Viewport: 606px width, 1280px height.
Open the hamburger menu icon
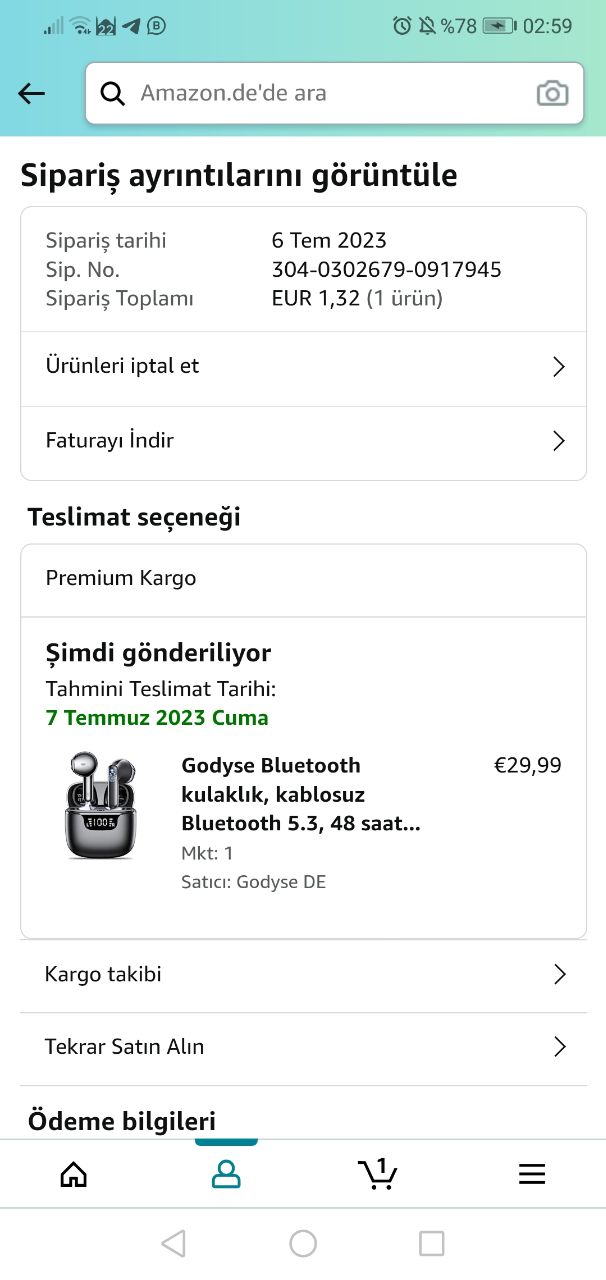pyautogui.click(x=532, y=1174)
